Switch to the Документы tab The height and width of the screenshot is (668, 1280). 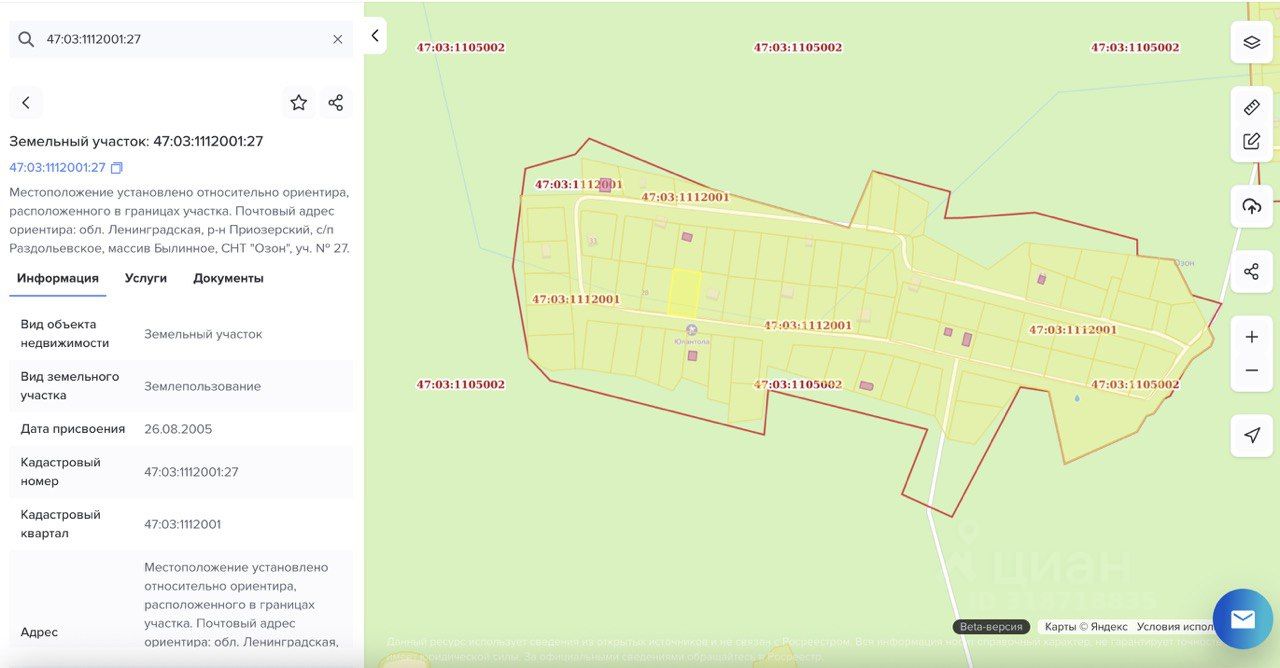228,278
